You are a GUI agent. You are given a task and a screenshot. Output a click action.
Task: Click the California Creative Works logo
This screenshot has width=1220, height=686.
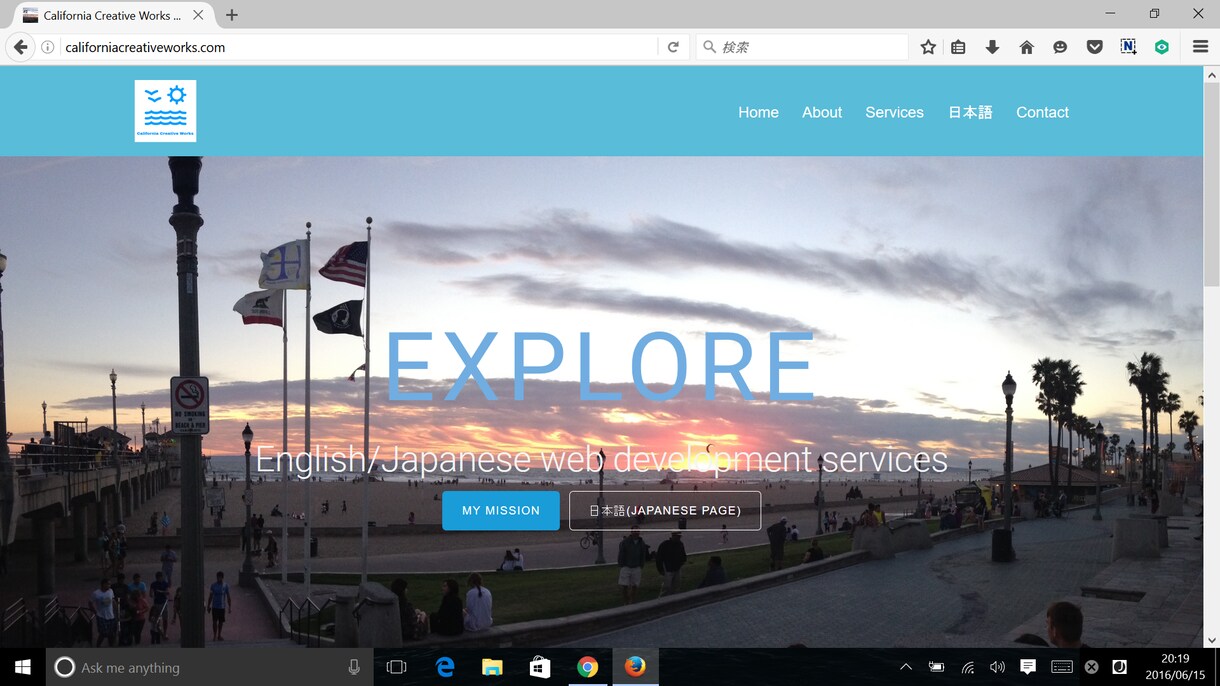[x=165, y=111]
